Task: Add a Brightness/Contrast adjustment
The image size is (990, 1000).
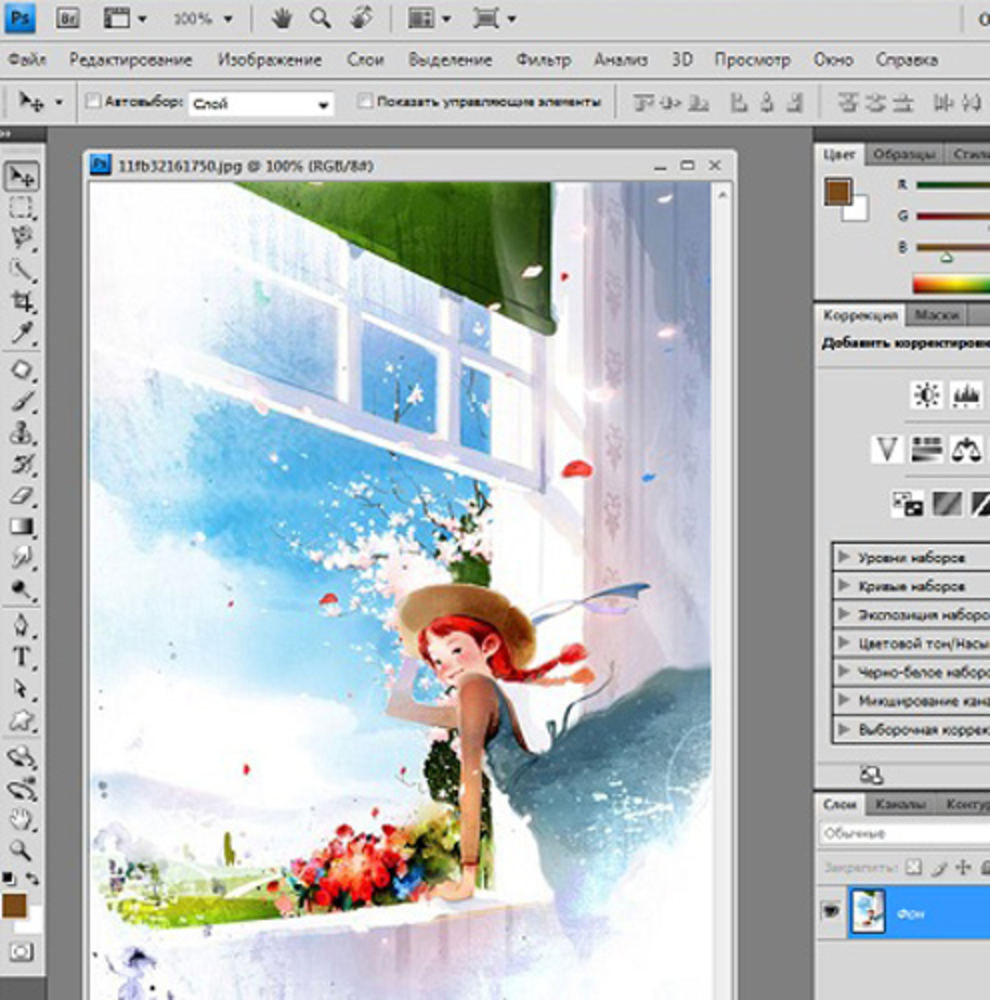Action: pyautogui.click(x=927, y=395)
